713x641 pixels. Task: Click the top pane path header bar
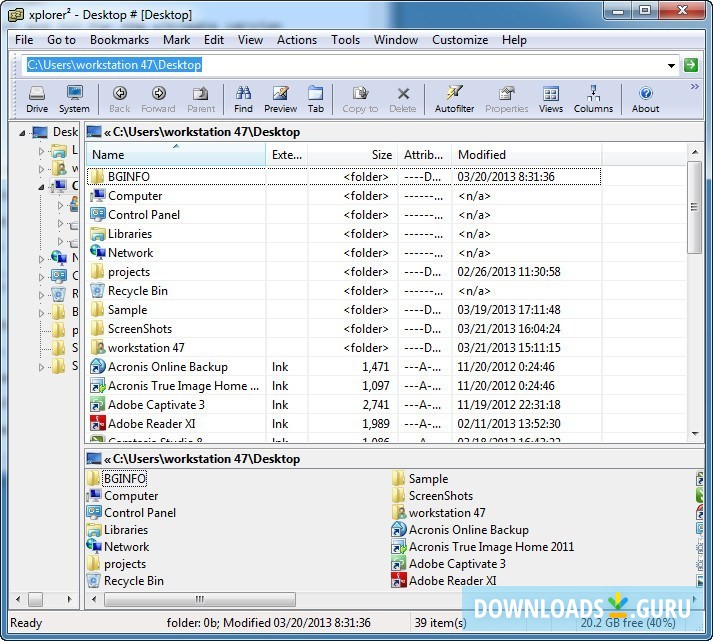(394, 132)
